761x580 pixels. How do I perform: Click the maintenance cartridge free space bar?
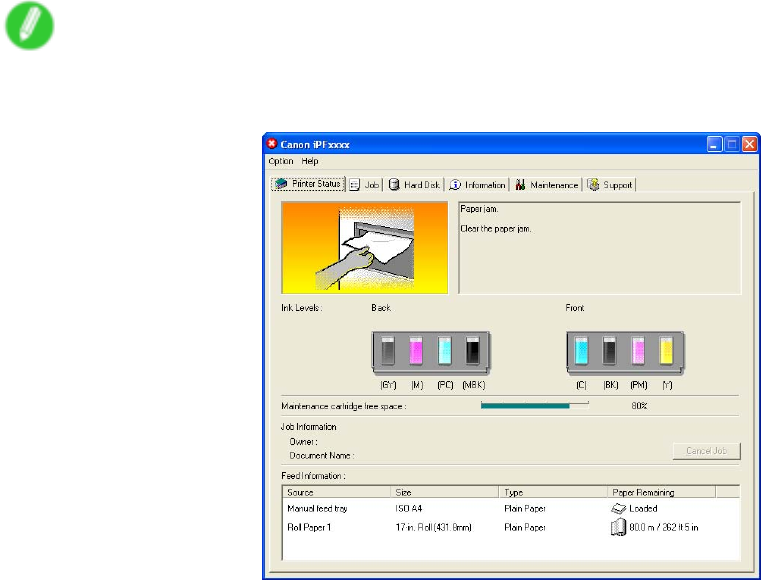(534, 406)
